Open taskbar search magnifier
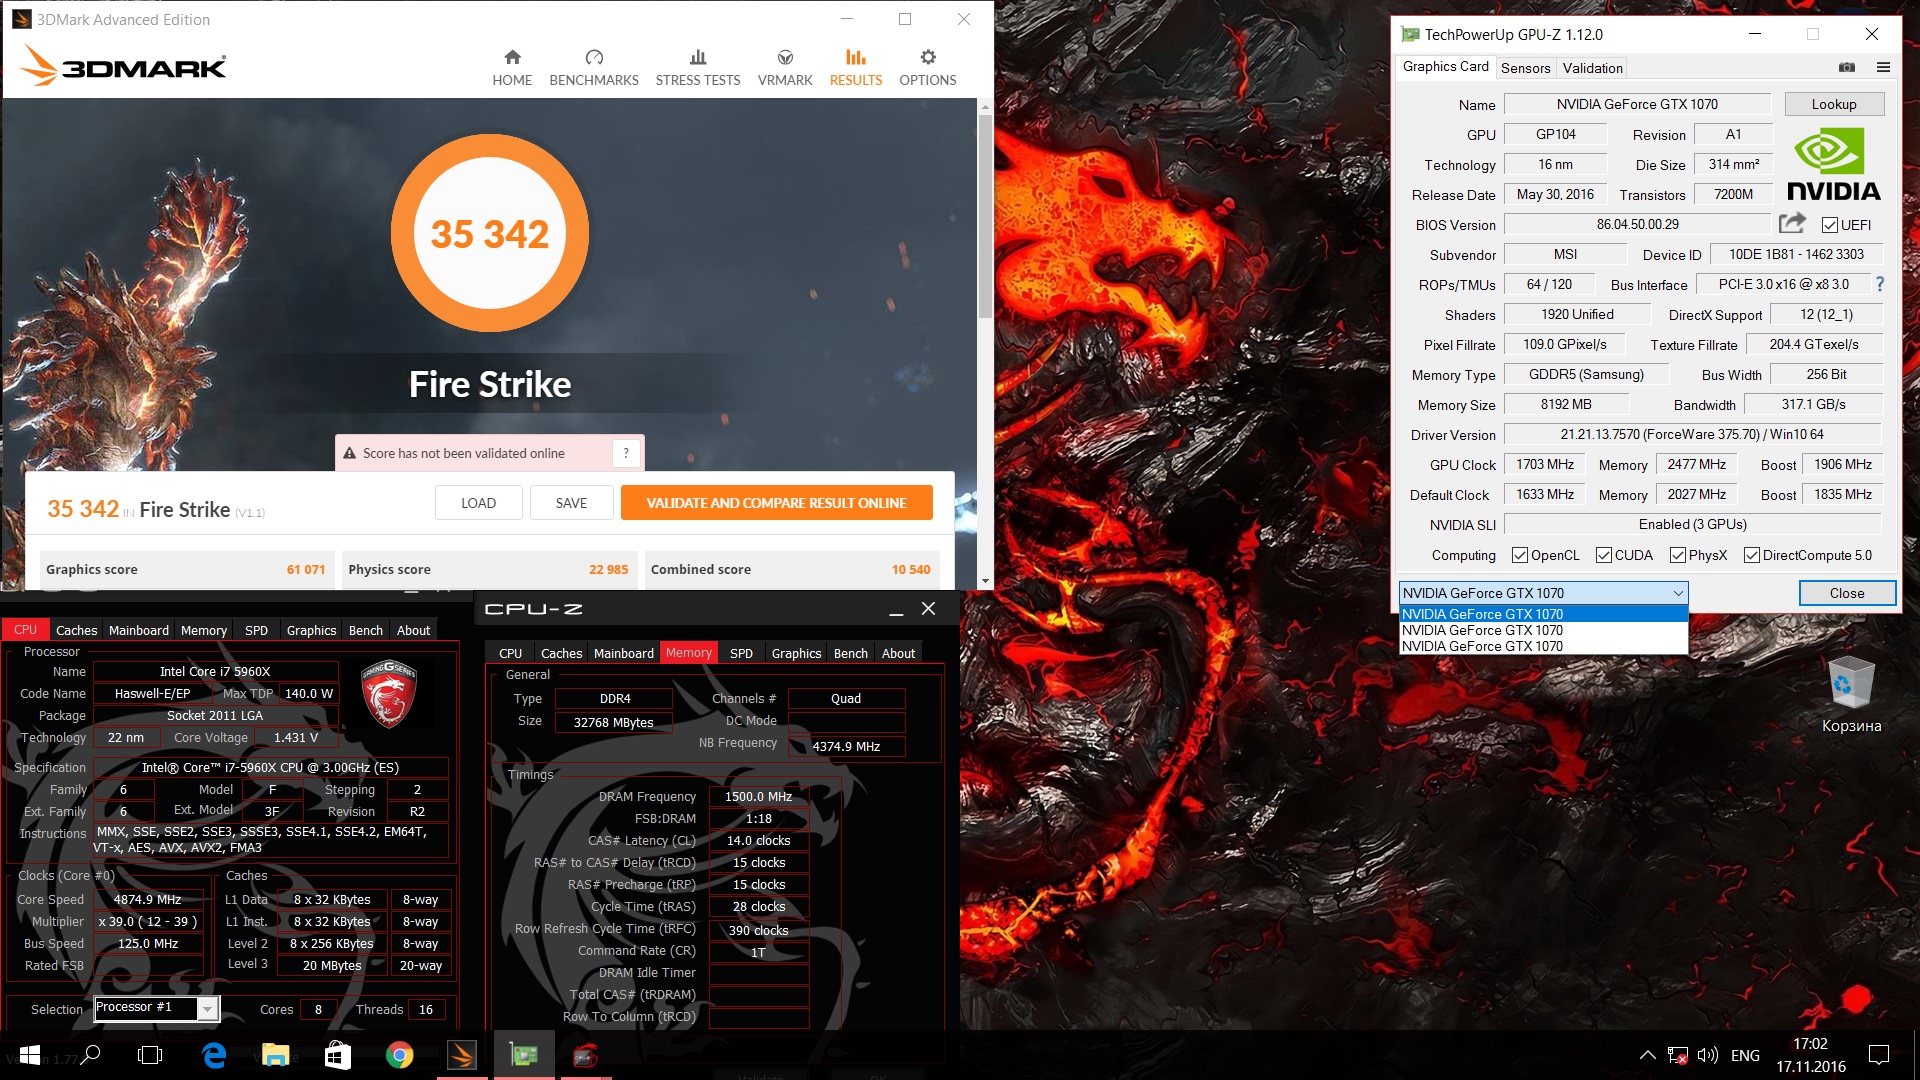Viewport: 1920px width, 1080px height. [91, 1055]
